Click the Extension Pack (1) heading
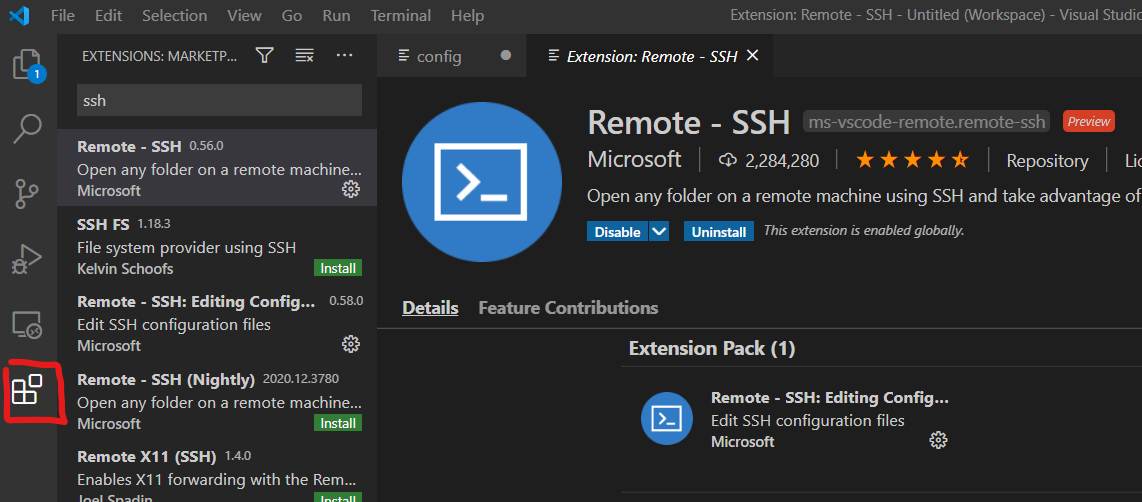Viewport: 1142px width, 502px height. tap(712, 348)
